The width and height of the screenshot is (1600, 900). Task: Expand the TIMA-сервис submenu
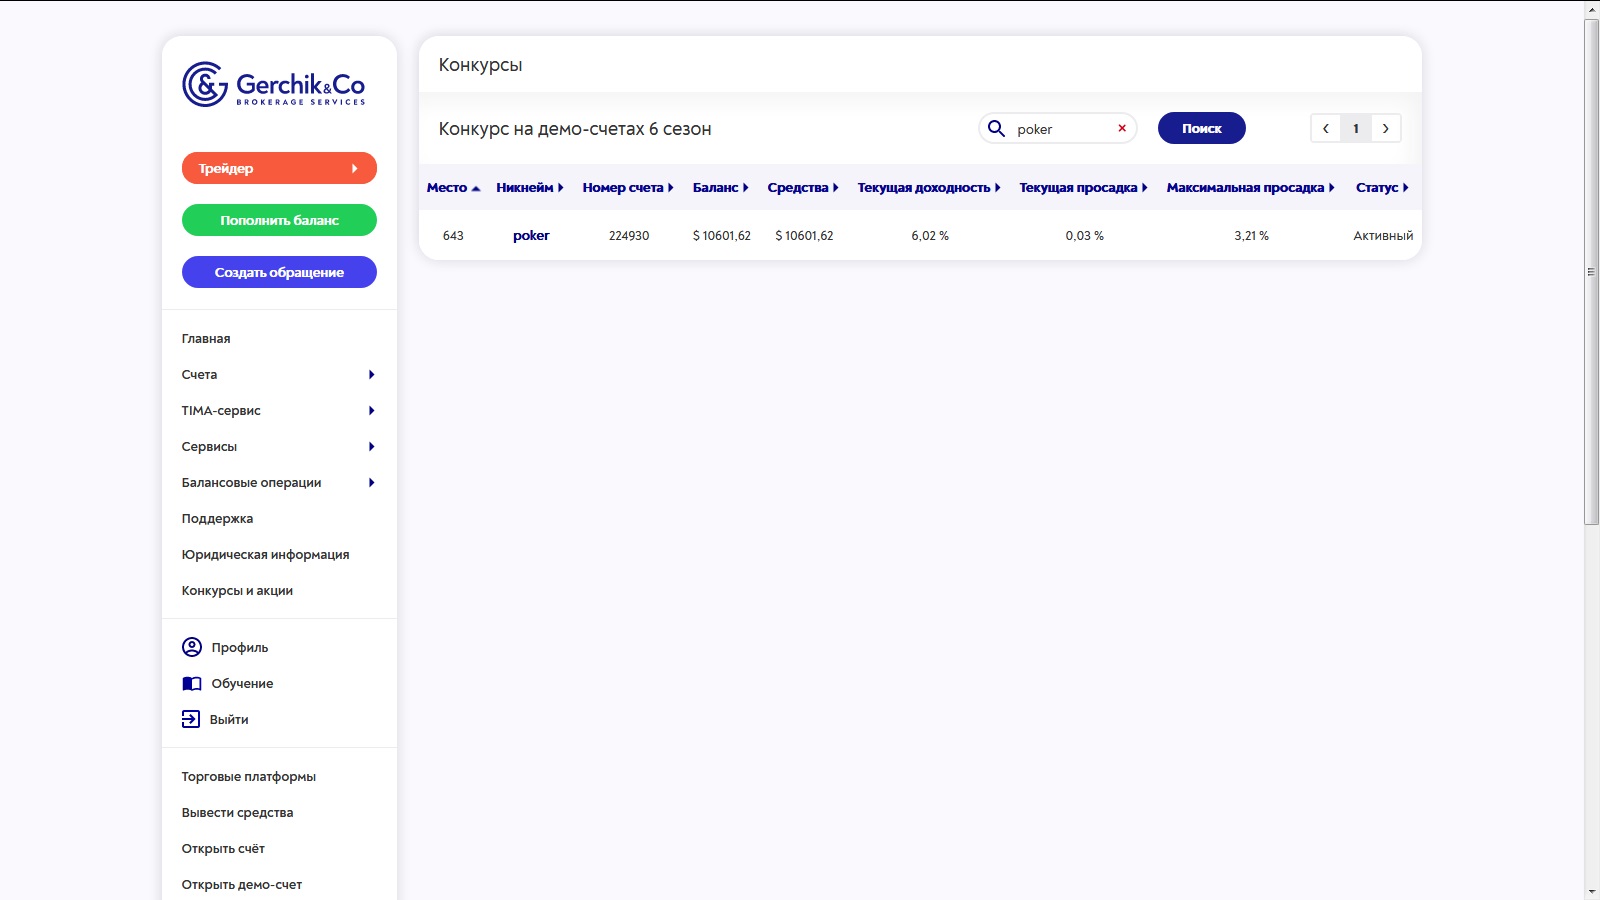(x=371, y=411)
